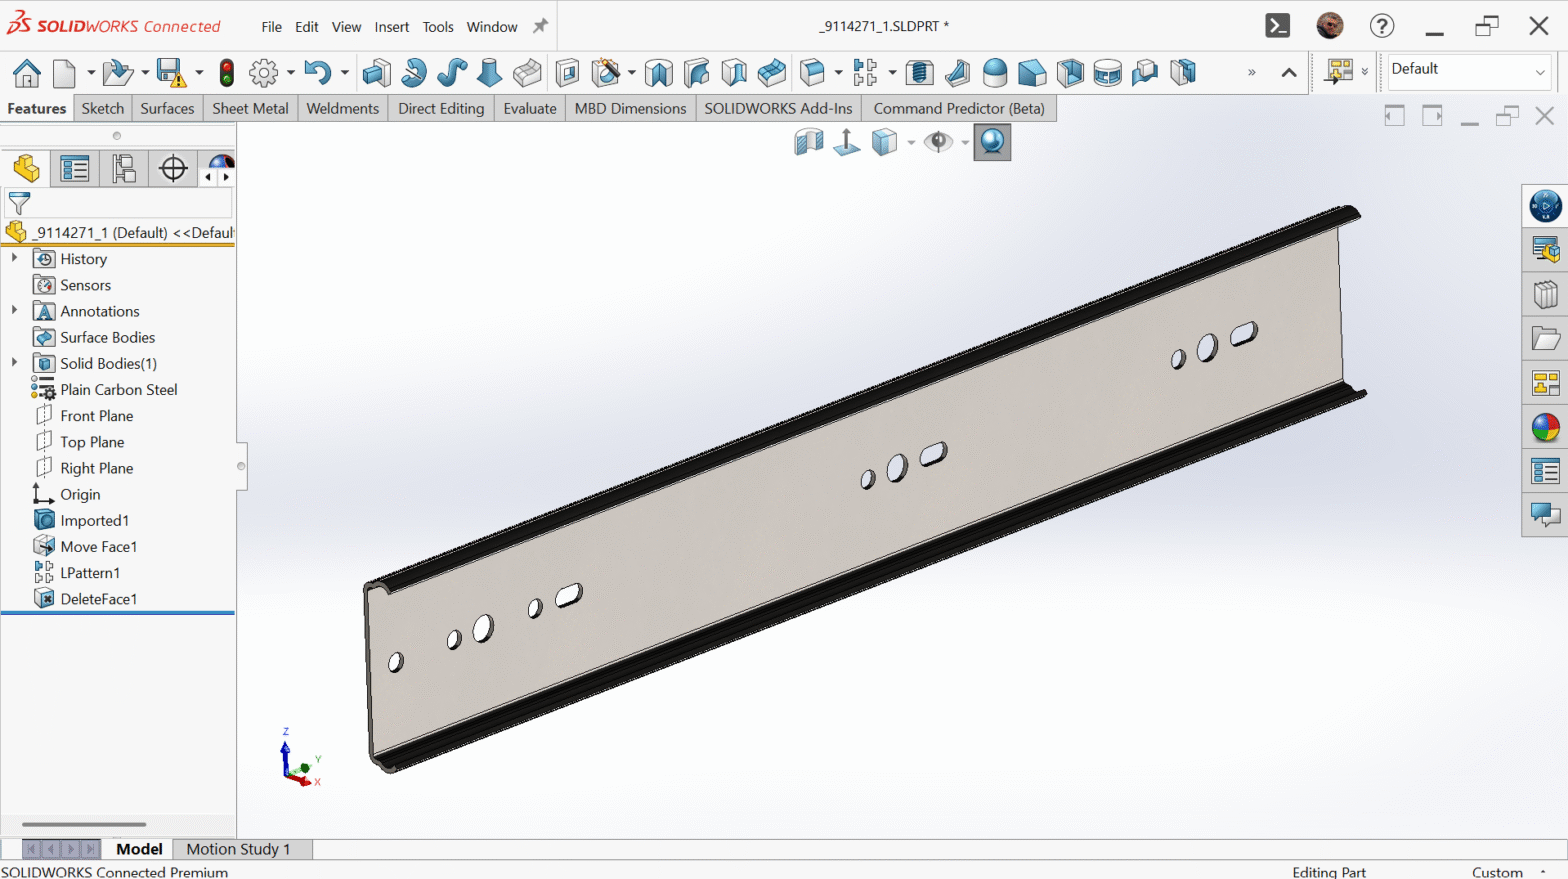This screenshot has width=1568, height=879.
Task: Switch to the Sketch tab
Action: (103, 108)
